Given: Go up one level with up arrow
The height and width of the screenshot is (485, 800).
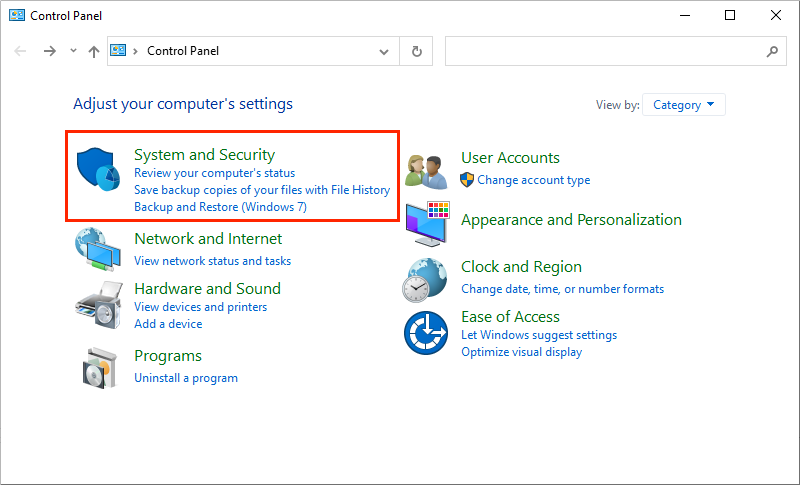Looking at the screenshot, I should pyautogui.click(x=94, y=51).
